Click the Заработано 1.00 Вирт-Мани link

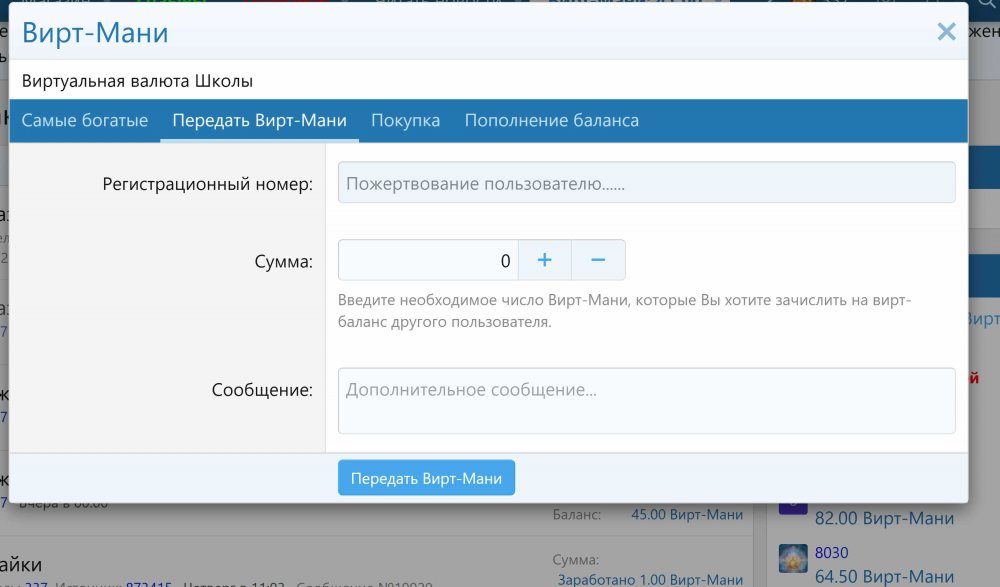(648, 580)
